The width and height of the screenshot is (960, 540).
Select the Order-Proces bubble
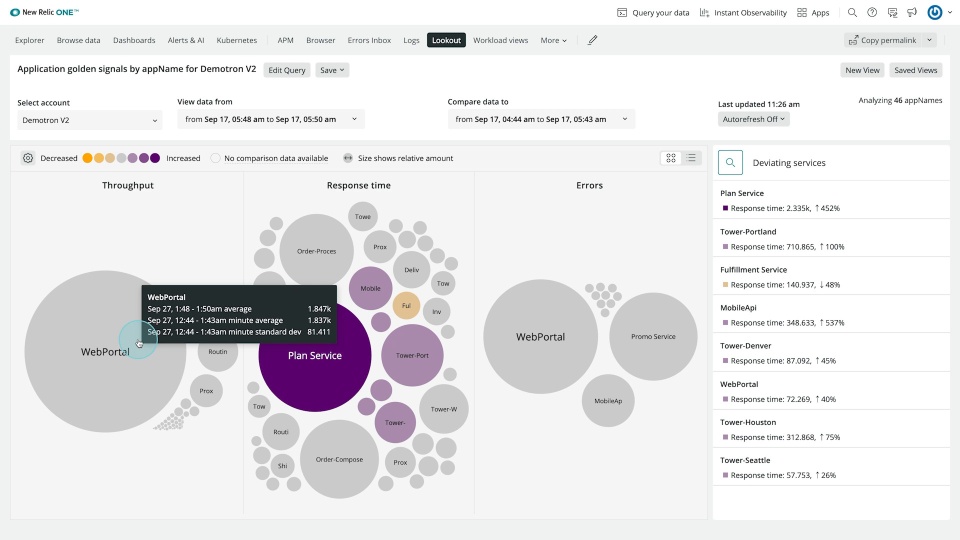pyautogui.click(x=317, y=251)
